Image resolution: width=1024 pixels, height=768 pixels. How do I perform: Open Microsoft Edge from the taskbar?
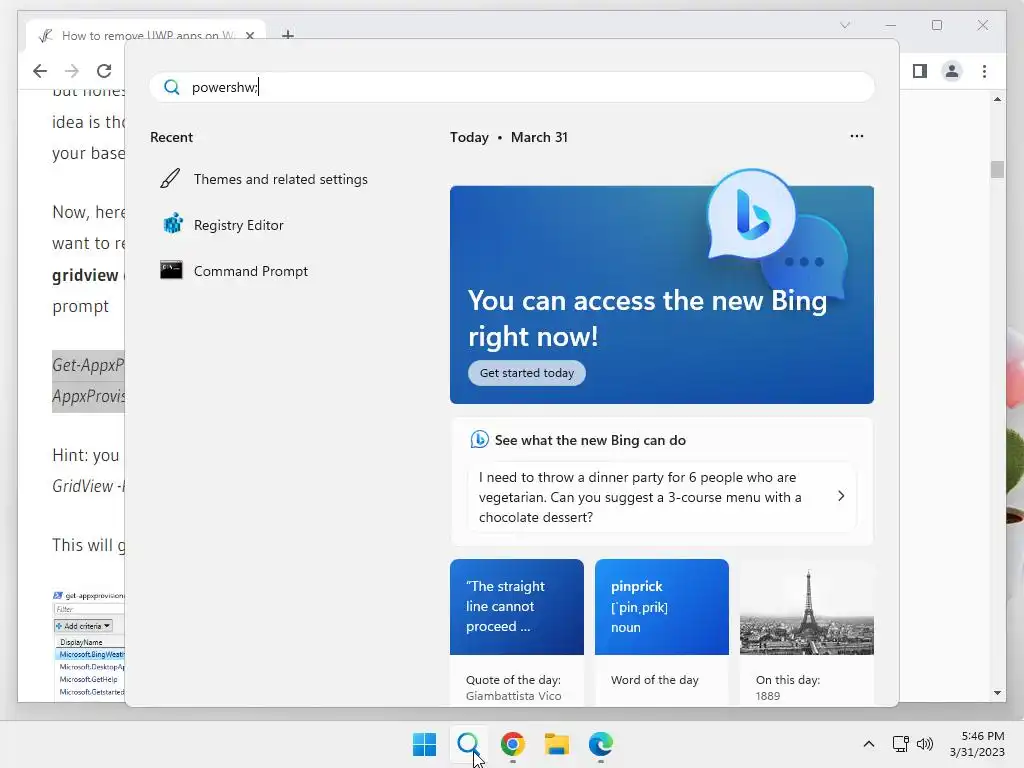[x=601, y=744]
